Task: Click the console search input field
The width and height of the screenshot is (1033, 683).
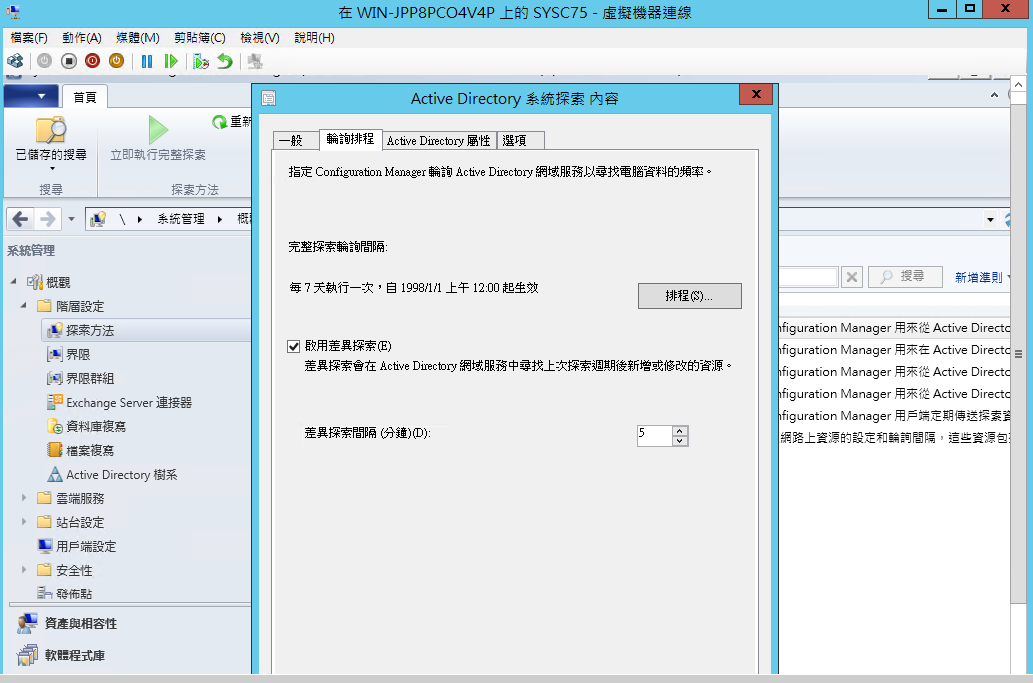Action: coord(808,277)
